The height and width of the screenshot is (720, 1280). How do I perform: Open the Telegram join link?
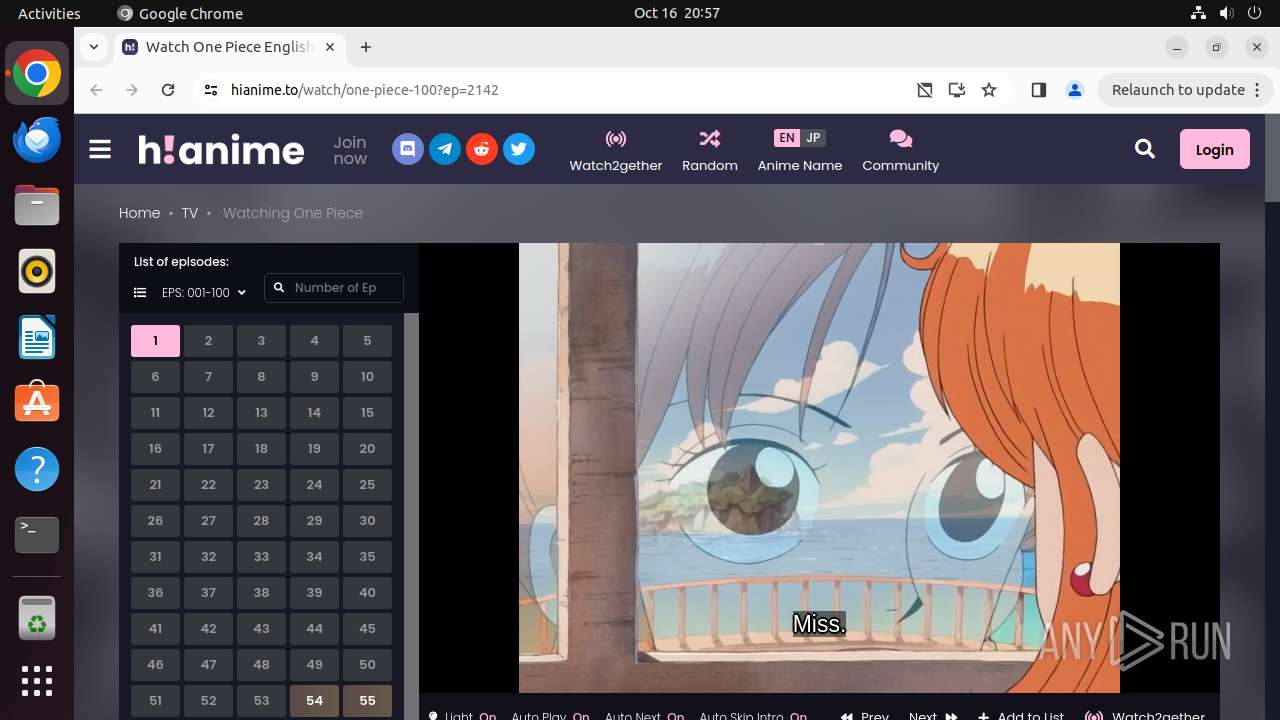(x=445, y=149)
